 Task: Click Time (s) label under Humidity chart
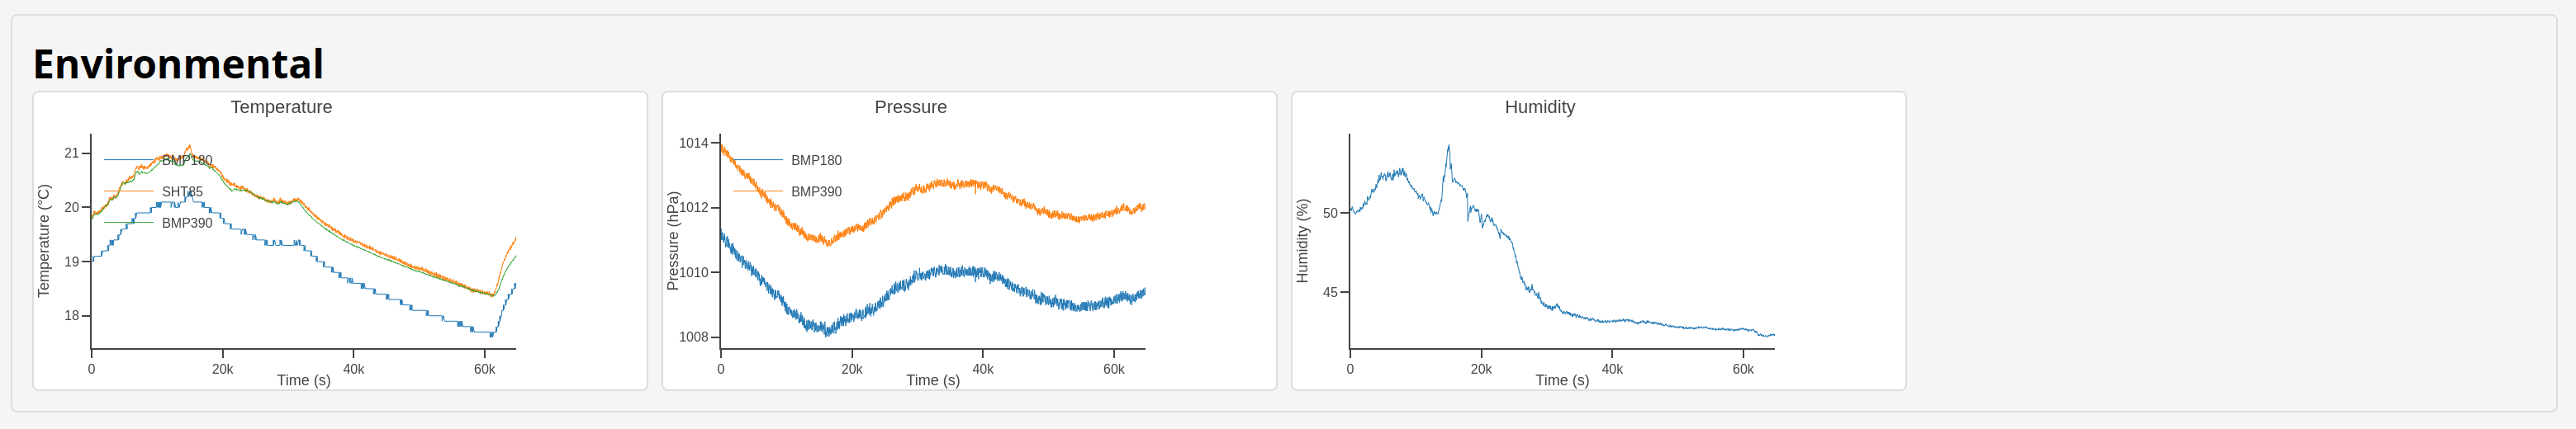(x=1562, y=380)
